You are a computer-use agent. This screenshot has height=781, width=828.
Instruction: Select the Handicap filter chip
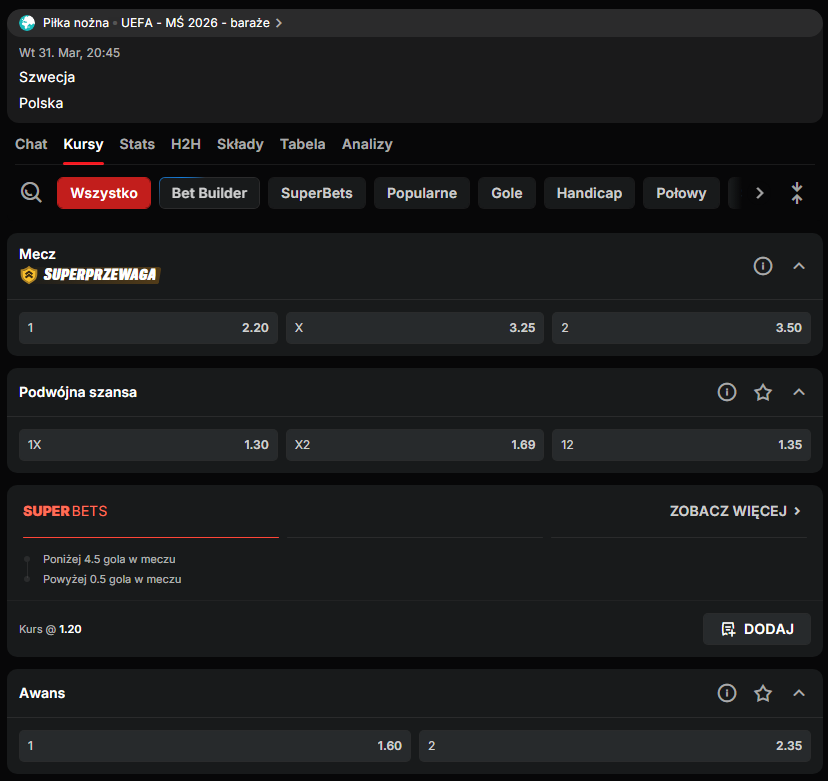(589, 193)
